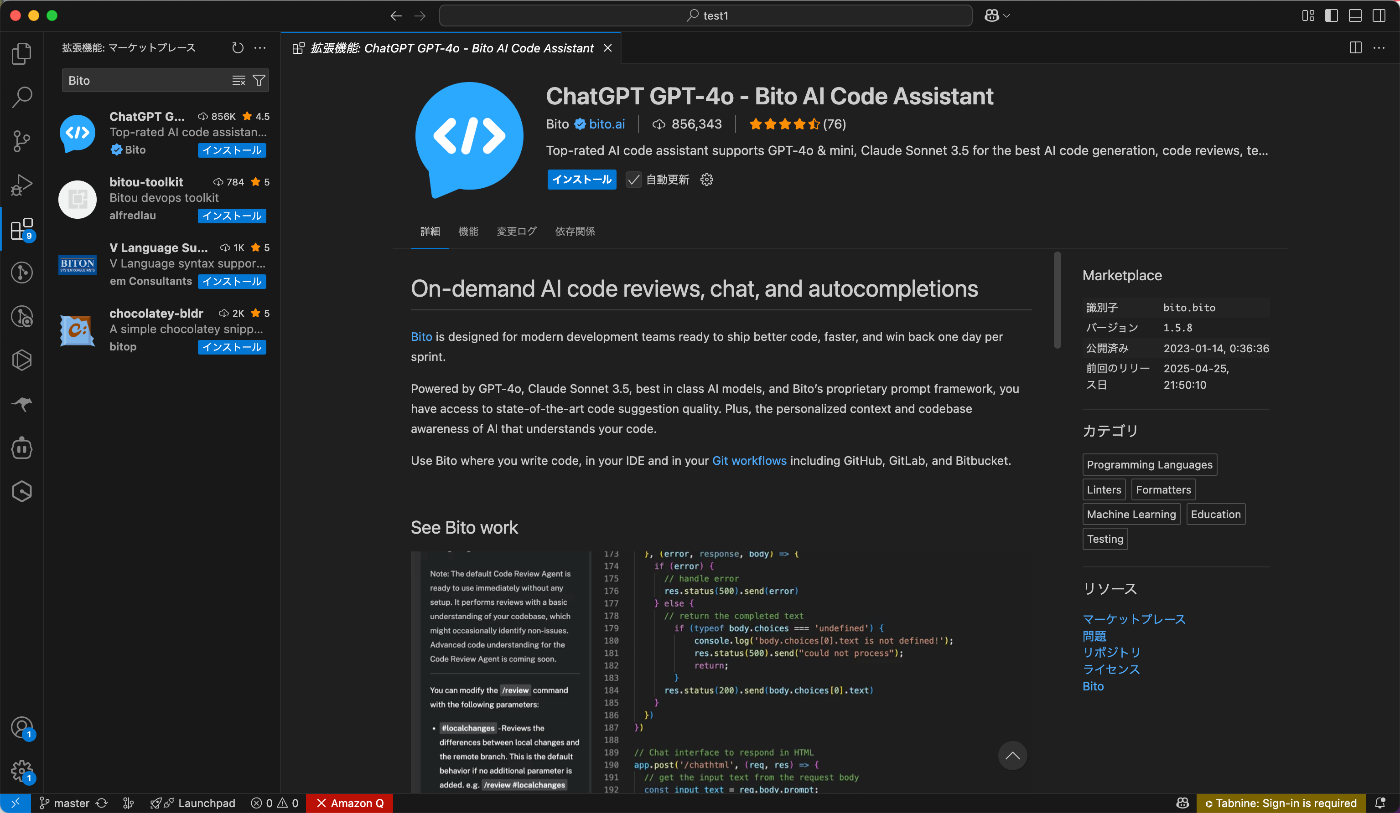Install the bitou-toolkit extension
This screenshot has width=1400, height=813.
point(231,216)
